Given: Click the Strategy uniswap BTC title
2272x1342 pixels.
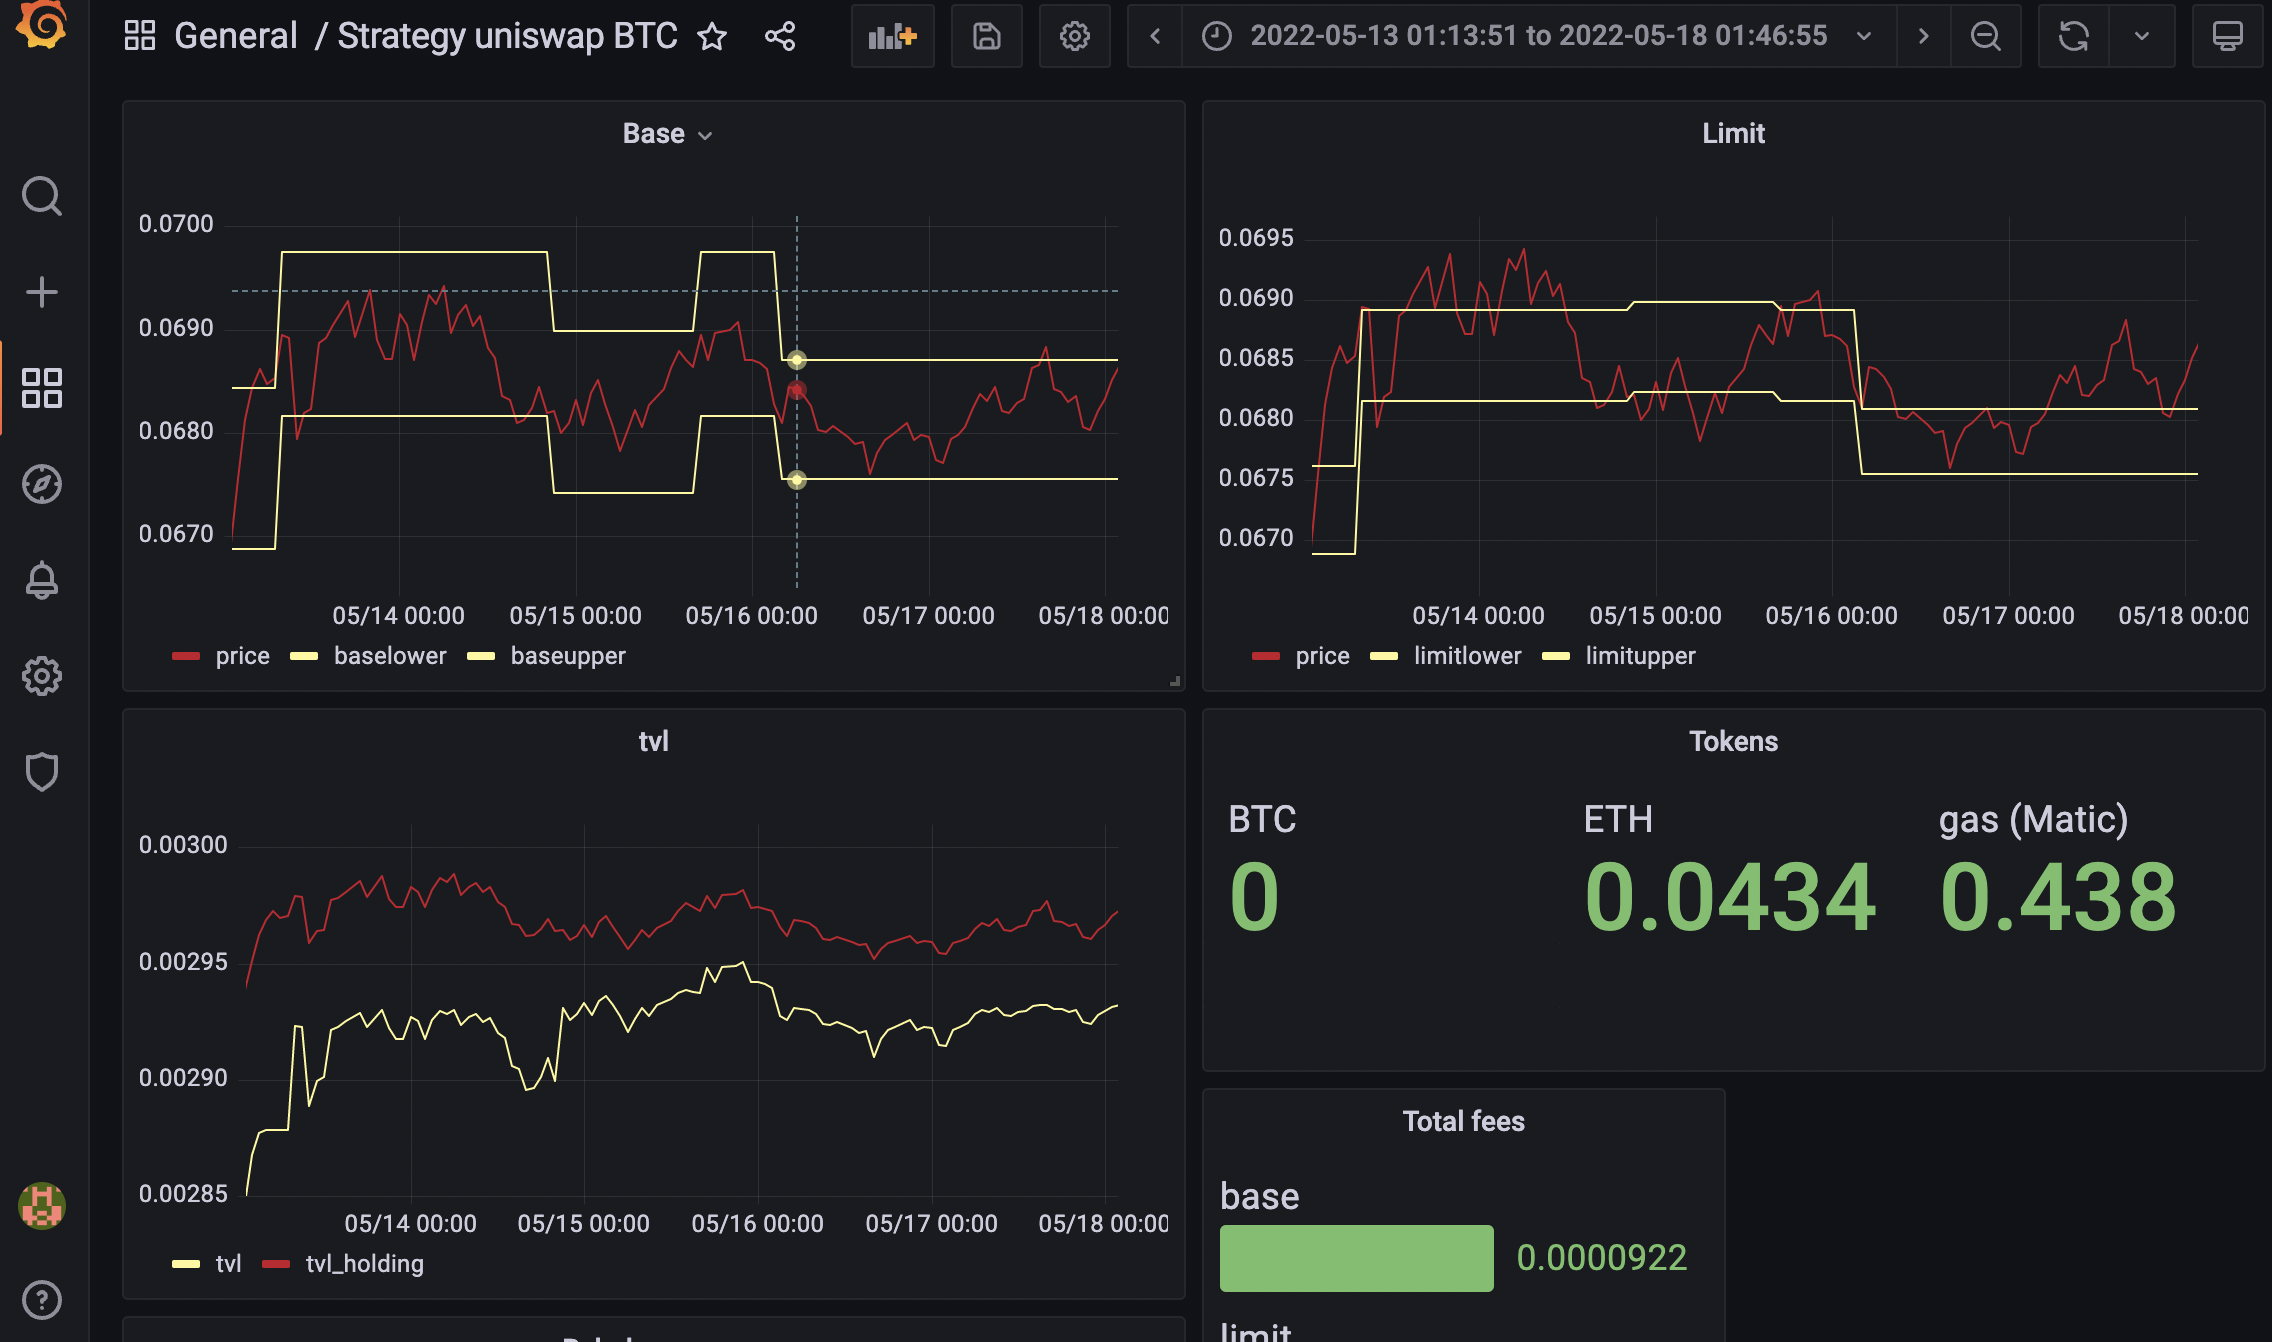Looking at the screenshot, I should point(507,36).
